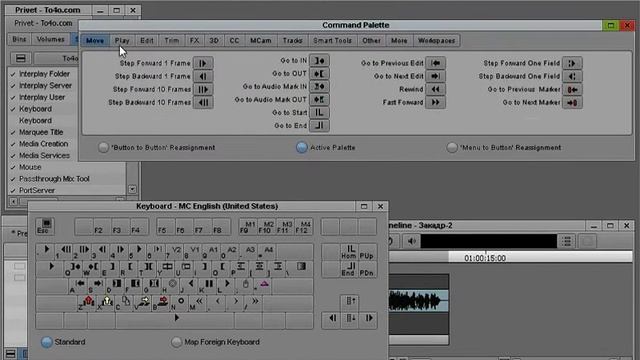This screenshot has height=360, width=640.
Task: Click the PUp key on Keyboard window
Action: tap(367, 252)
